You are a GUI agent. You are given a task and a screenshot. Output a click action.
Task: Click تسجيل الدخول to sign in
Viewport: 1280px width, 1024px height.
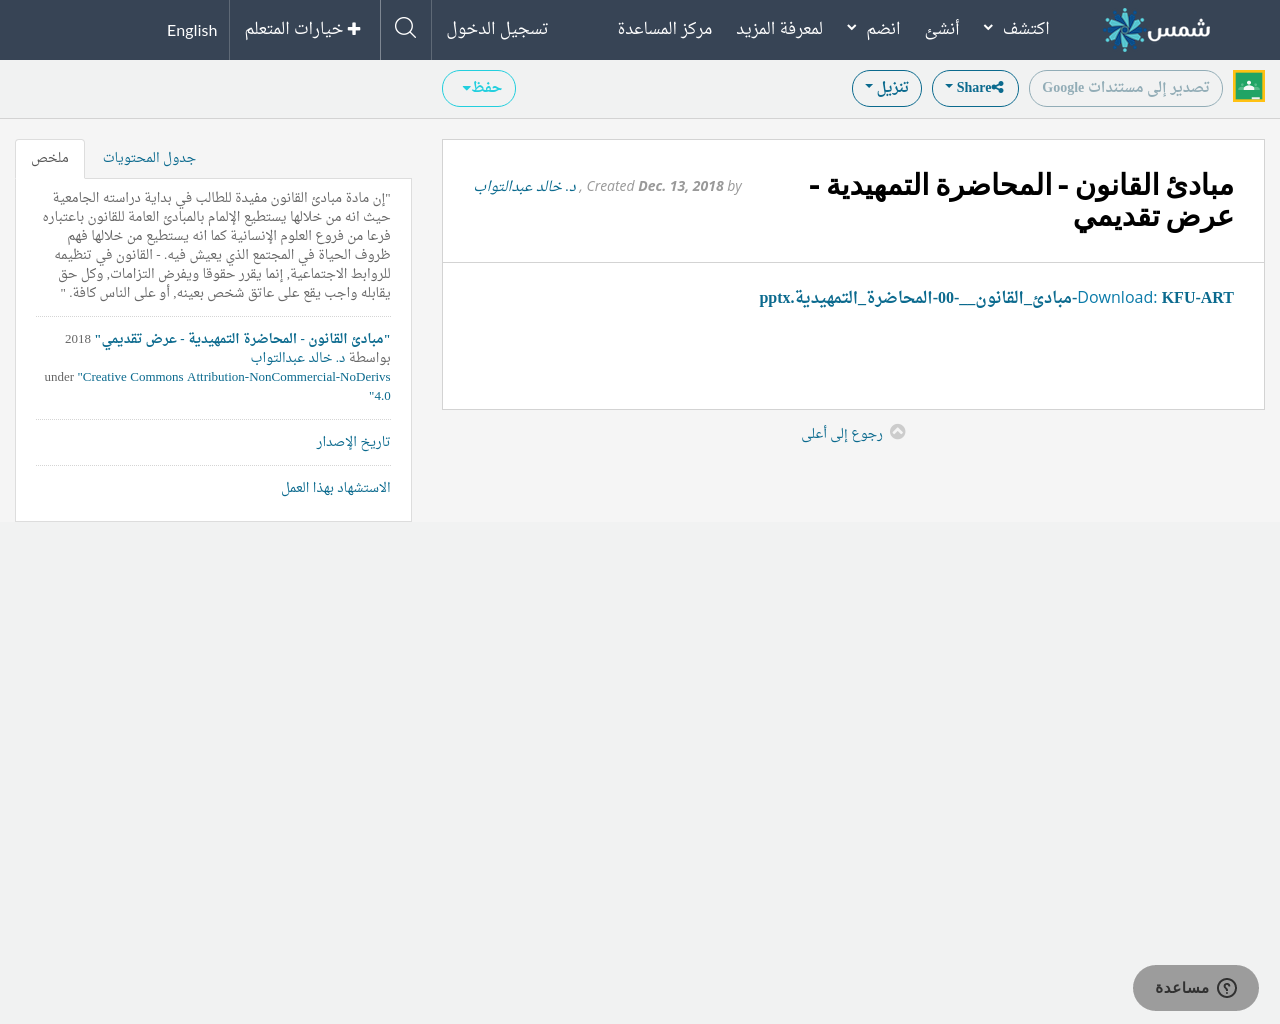coord(497,29)
